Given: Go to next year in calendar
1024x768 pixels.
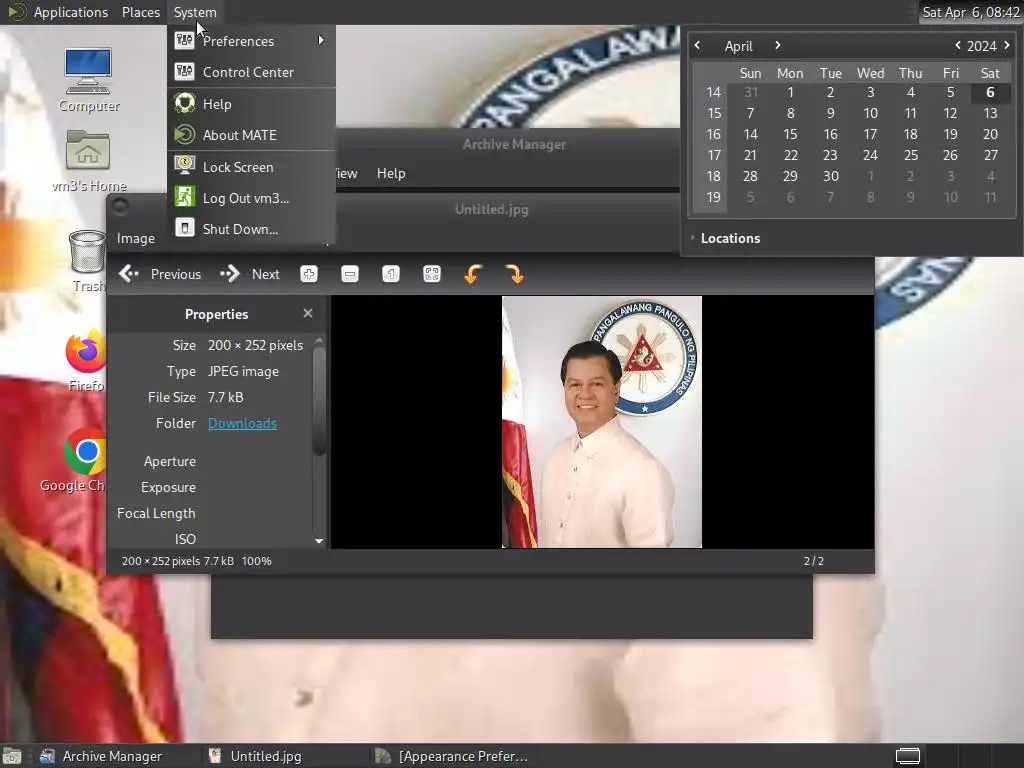Looking at the screenshot, I should tap(1006, 45).
